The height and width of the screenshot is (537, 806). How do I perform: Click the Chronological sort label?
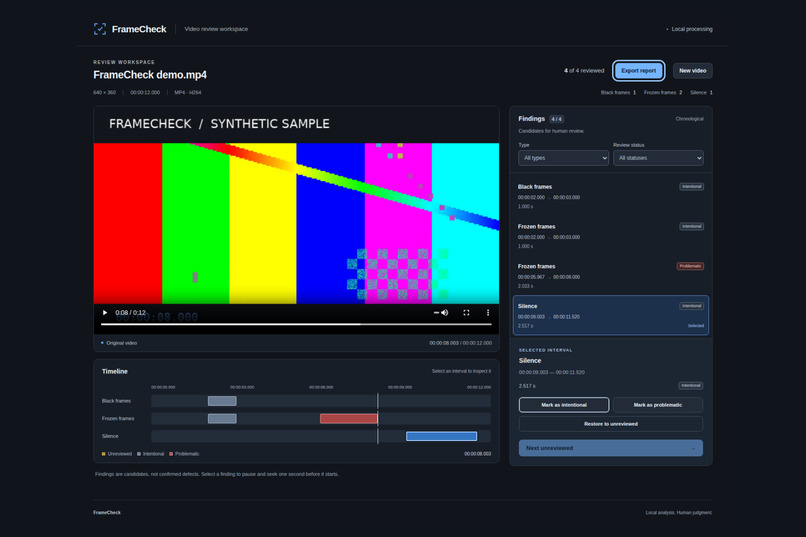click(x=689, y=119)
